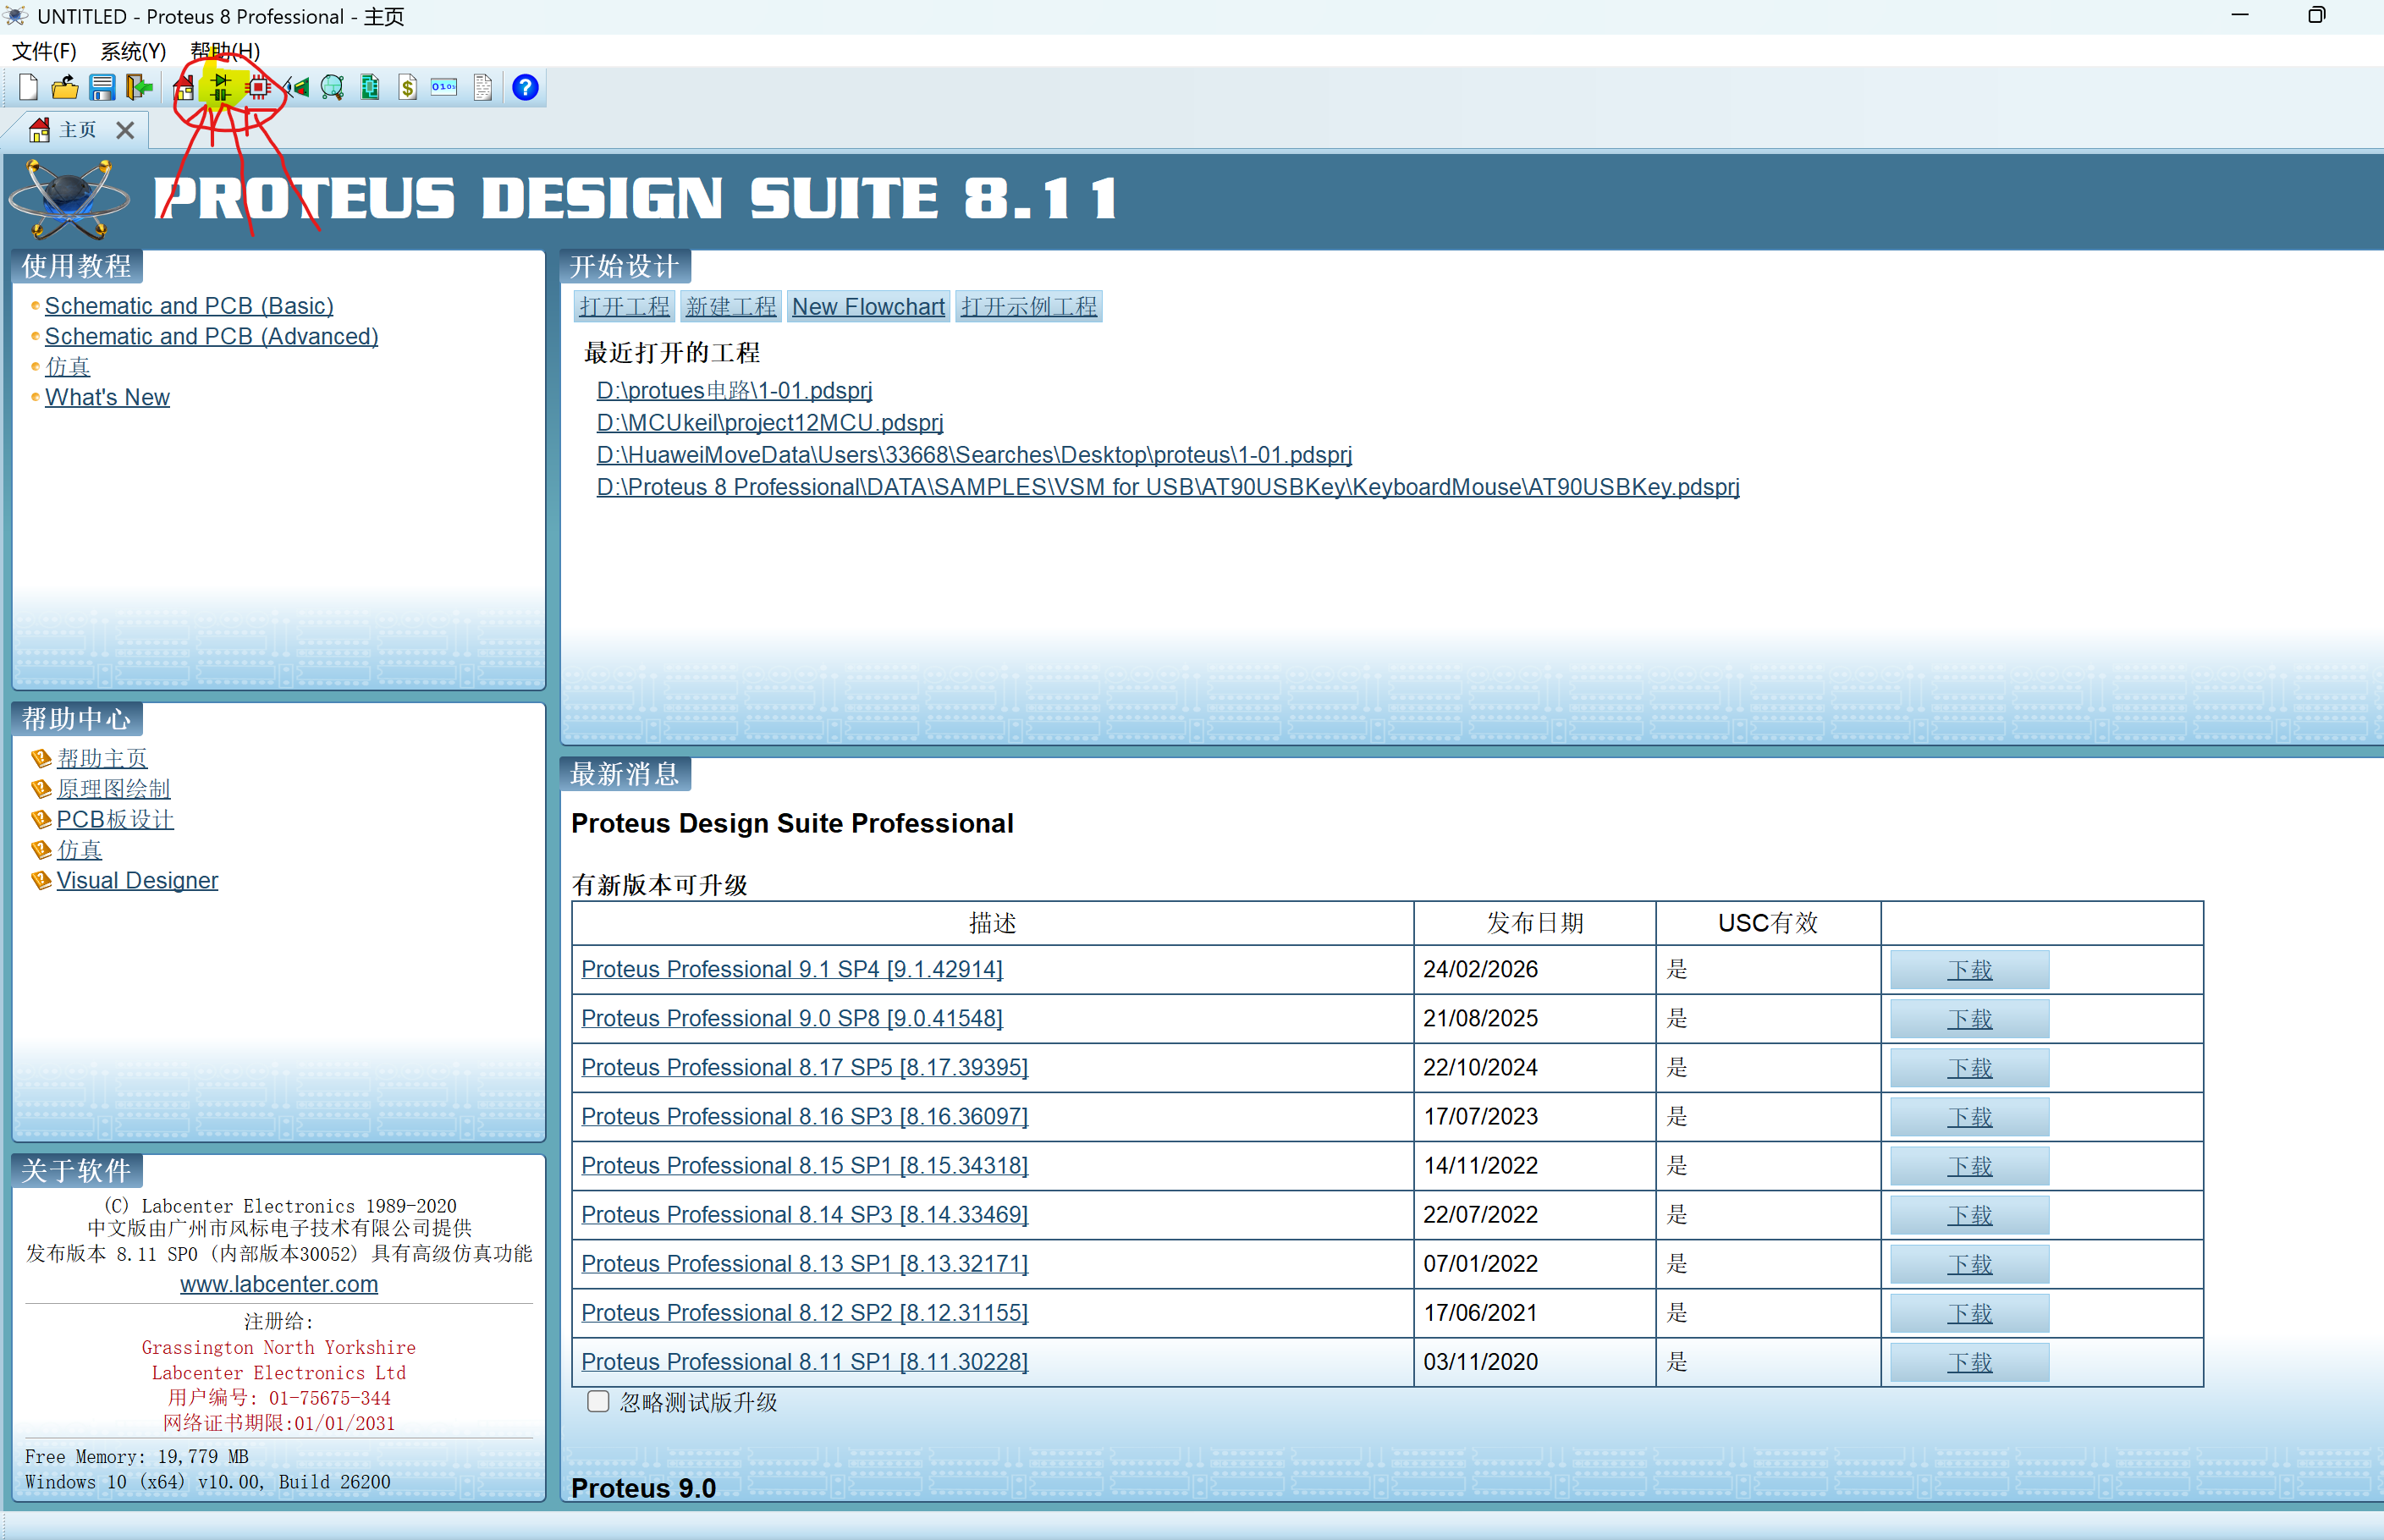The height and width of the screenshot is (1540, 2384).
Task: Open the 系统(Y) menu
Action: click(133, 50)
